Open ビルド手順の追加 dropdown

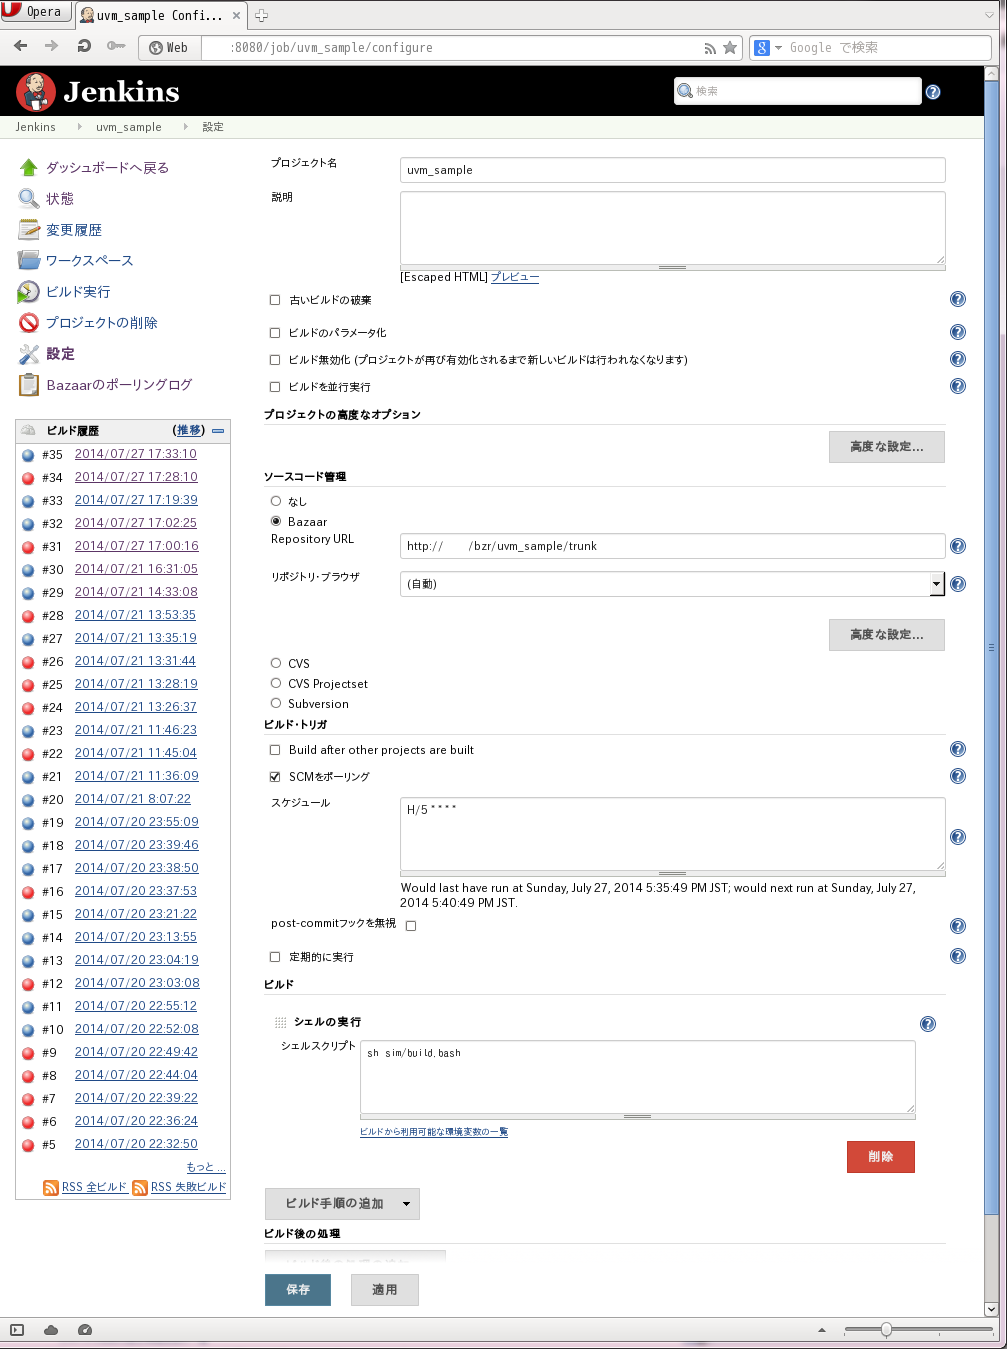pos(342,1204)
